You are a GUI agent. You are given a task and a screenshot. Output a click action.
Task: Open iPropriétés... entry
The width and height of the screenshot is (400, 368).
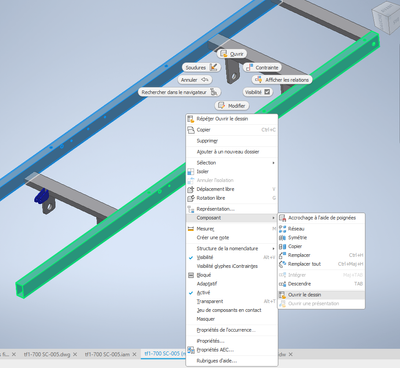click(232, 341)
